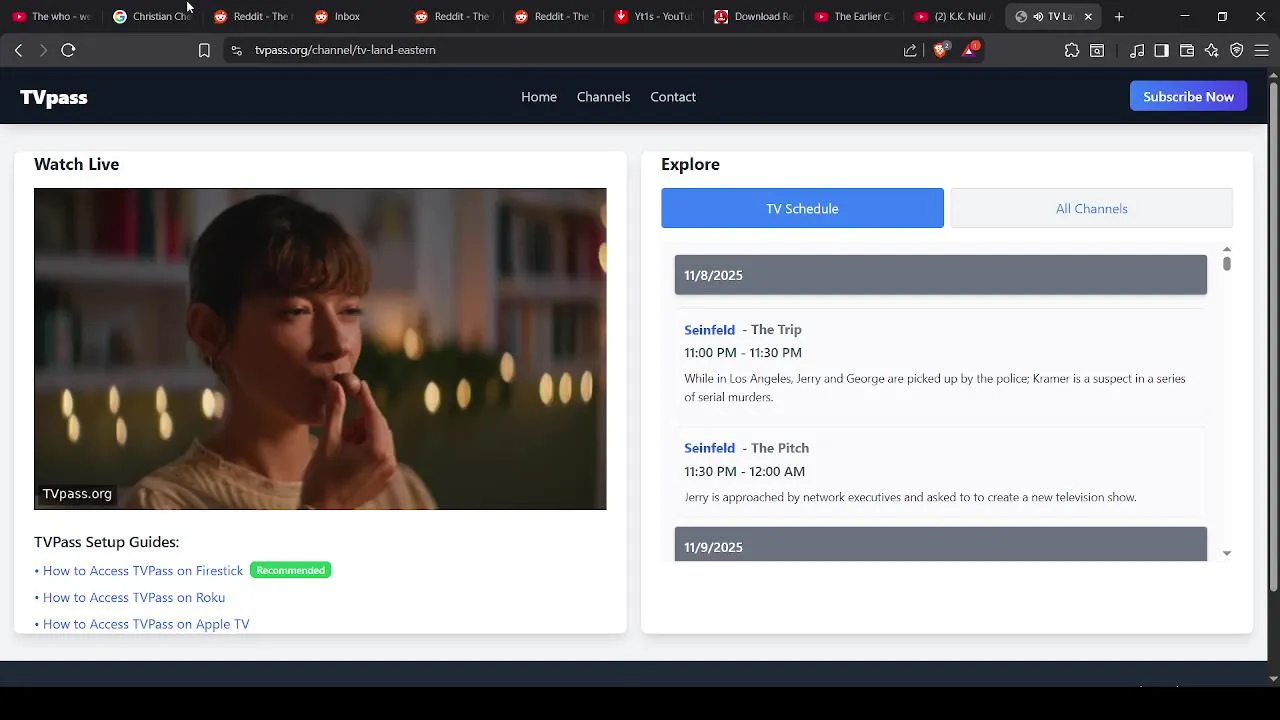Image resolution: width=1280 pixels, height=720 pixels.
Task: Go back with the browser back arrow
Action: [18, 50]
